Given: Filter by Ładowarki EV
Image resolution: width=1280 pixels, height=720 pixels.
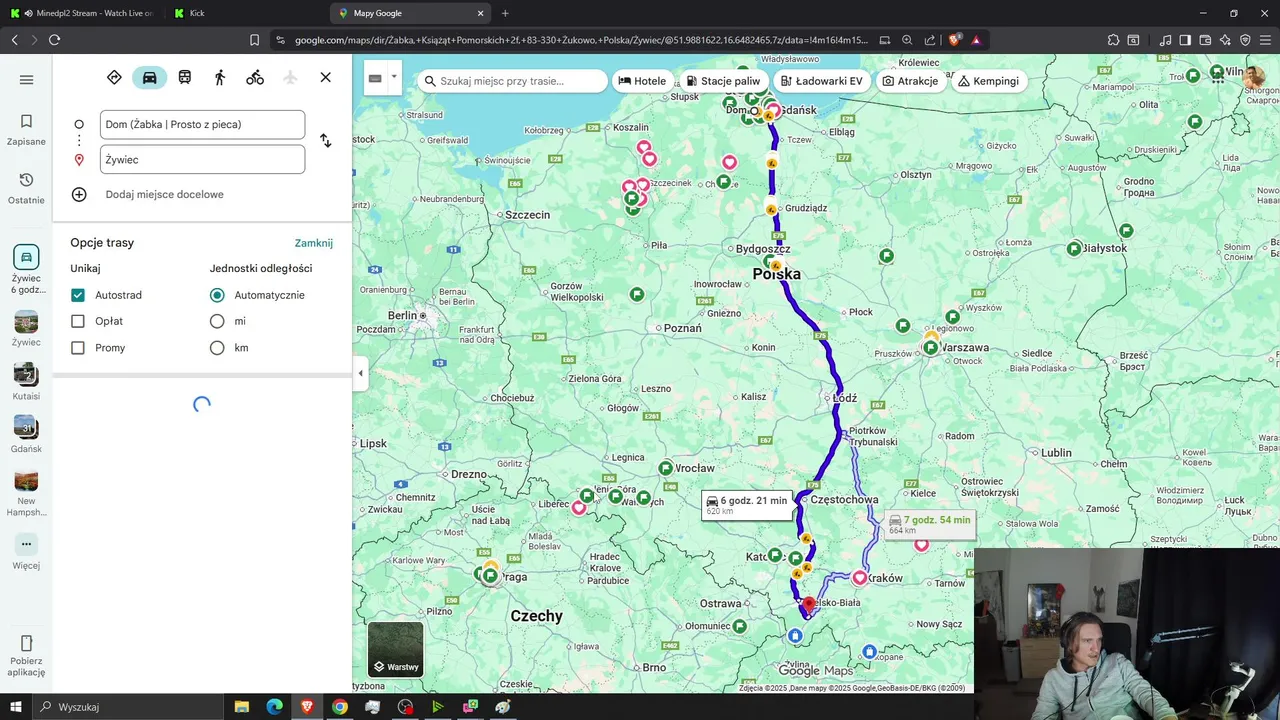Looking at the screenshot, I should click(x=821, y=81).
